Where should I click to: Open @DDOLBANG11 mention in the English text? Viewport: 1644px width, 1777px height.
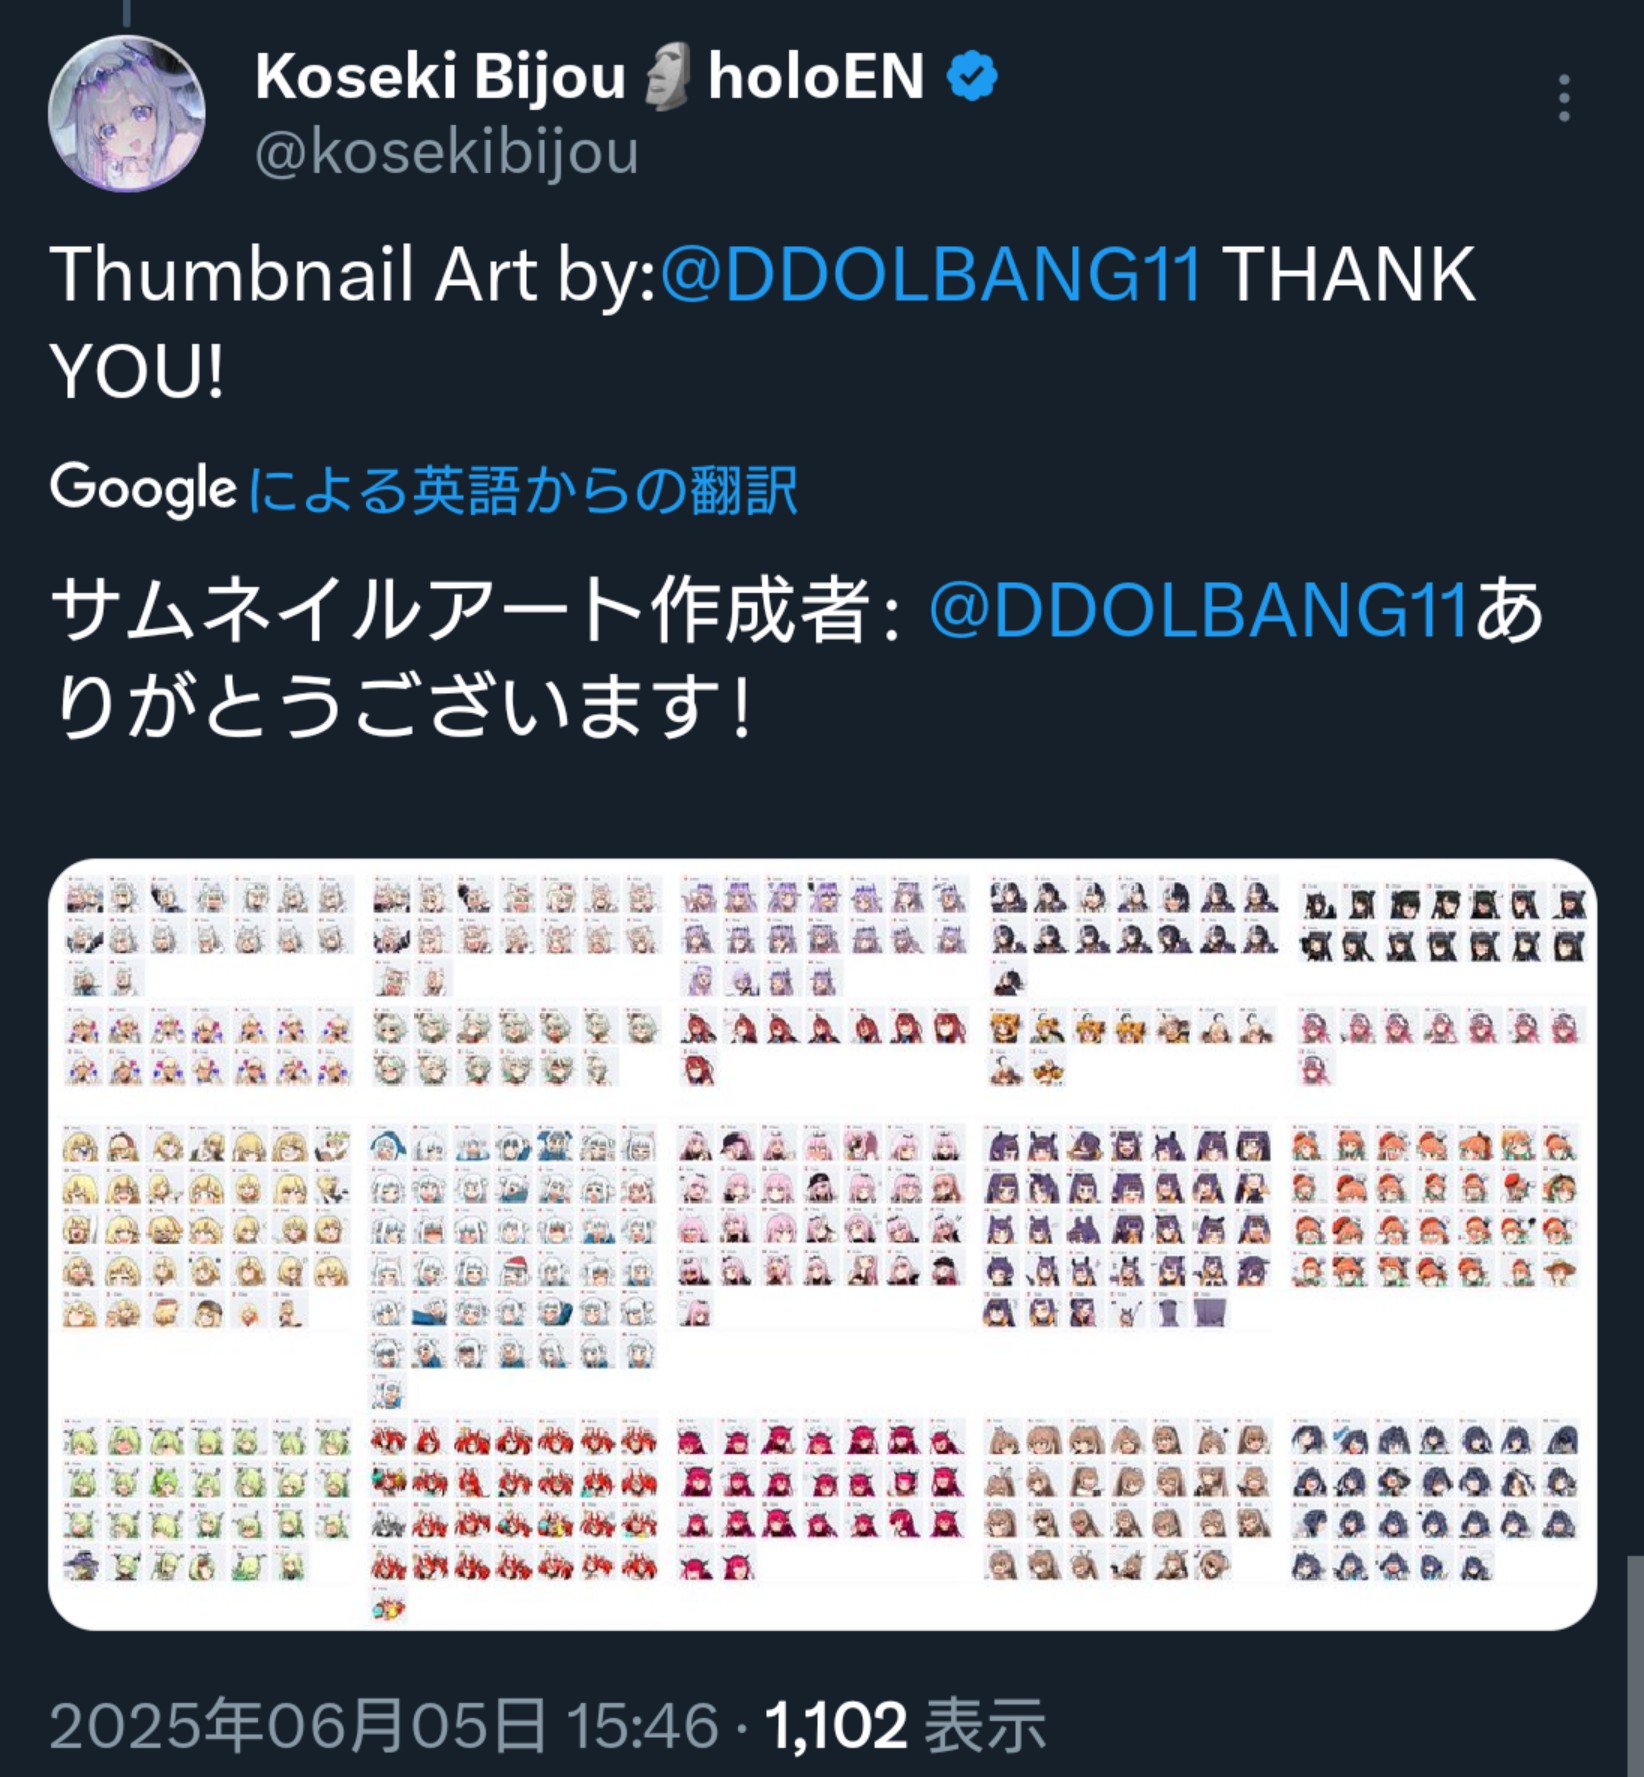[931, 275]
